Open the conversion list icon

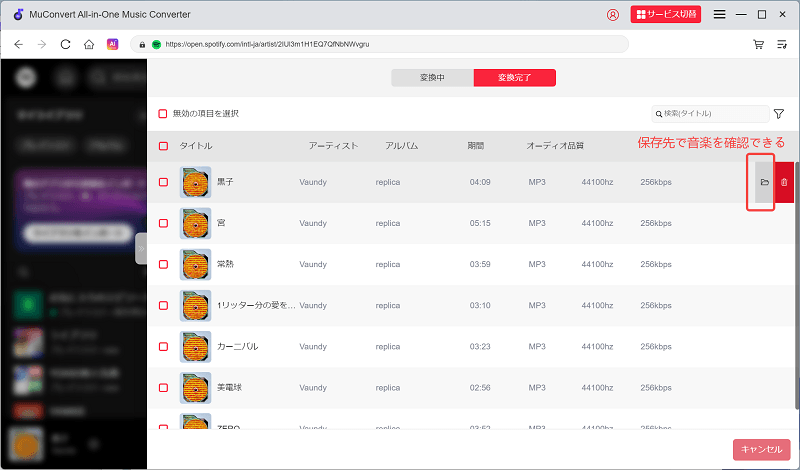(782, 44)
